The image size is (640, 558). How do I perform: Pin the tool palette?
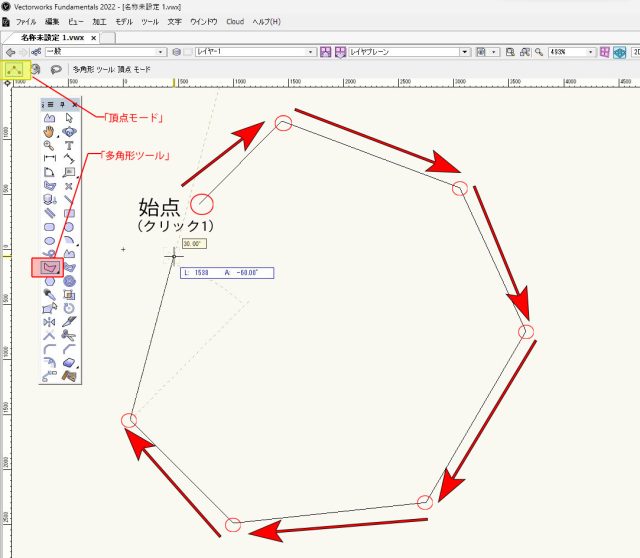click(x=62, y=103)
